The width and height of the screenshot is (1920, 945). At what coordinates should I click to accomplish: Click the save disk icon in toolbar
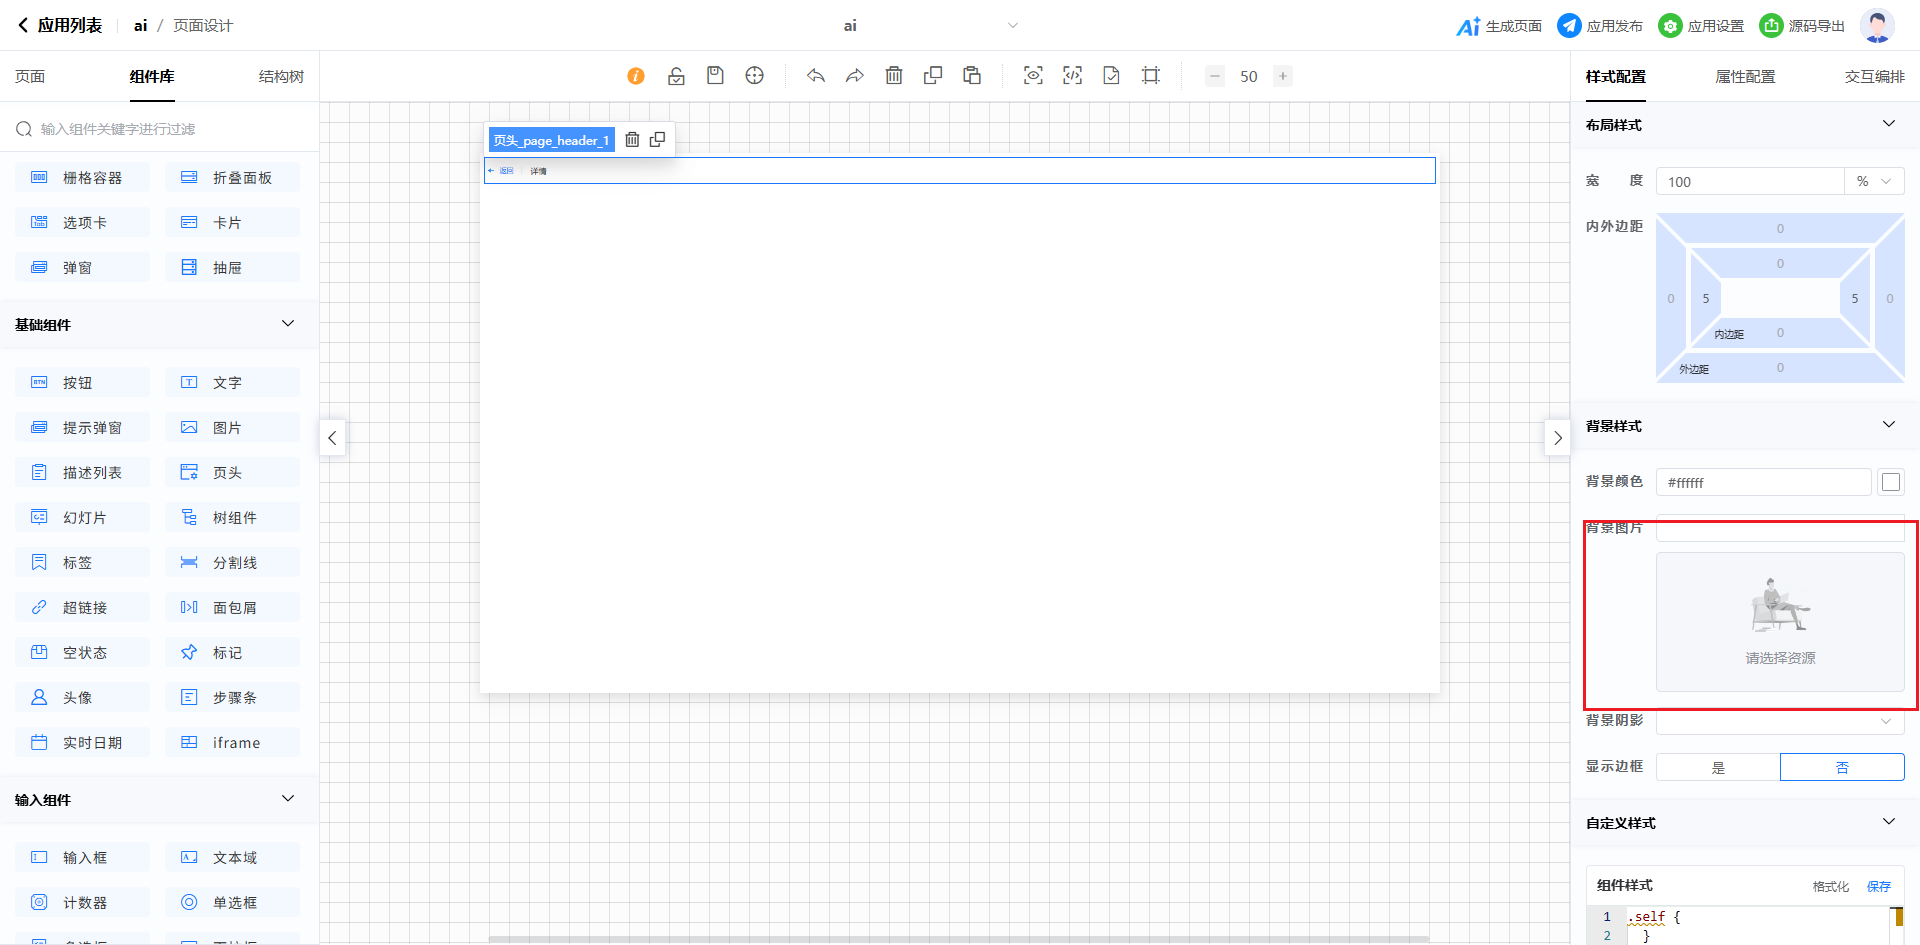(x=715, y=76)
